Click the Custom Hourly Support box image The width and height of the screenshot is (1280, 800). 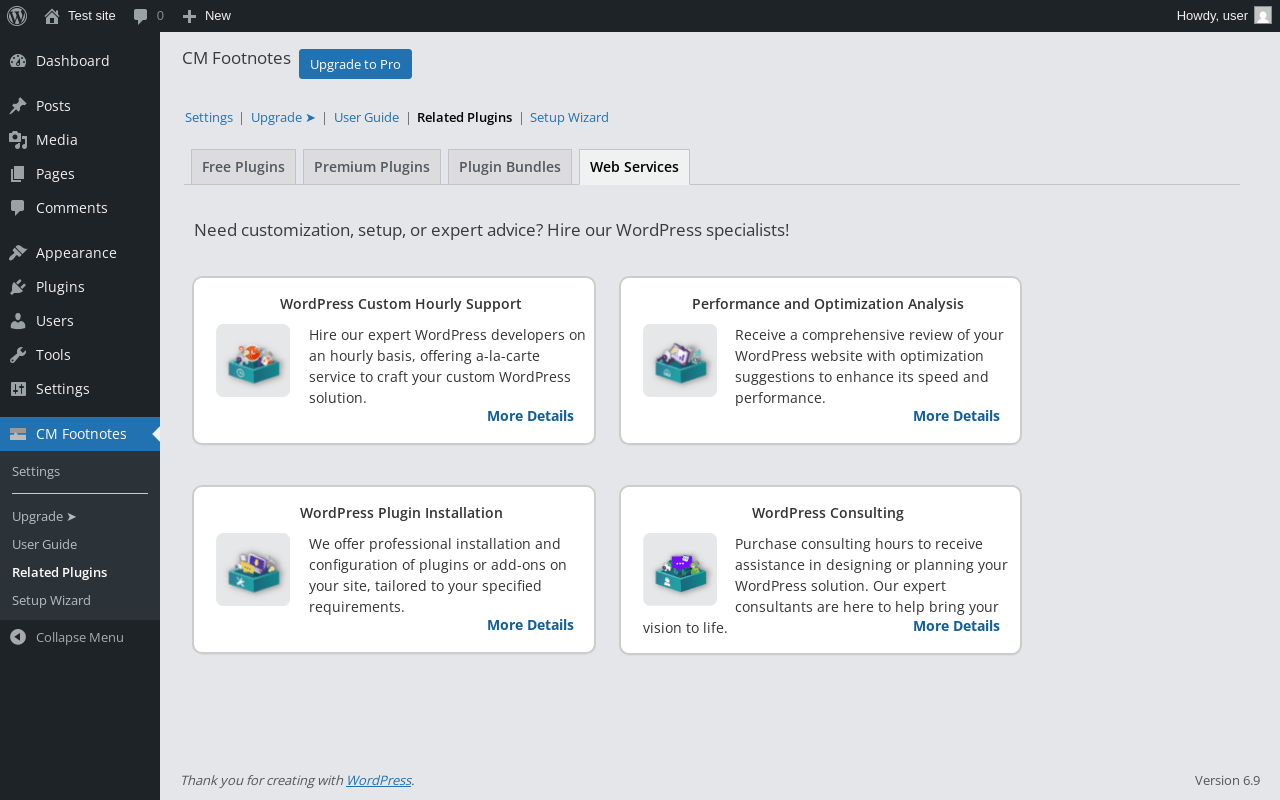pos(253,360)
